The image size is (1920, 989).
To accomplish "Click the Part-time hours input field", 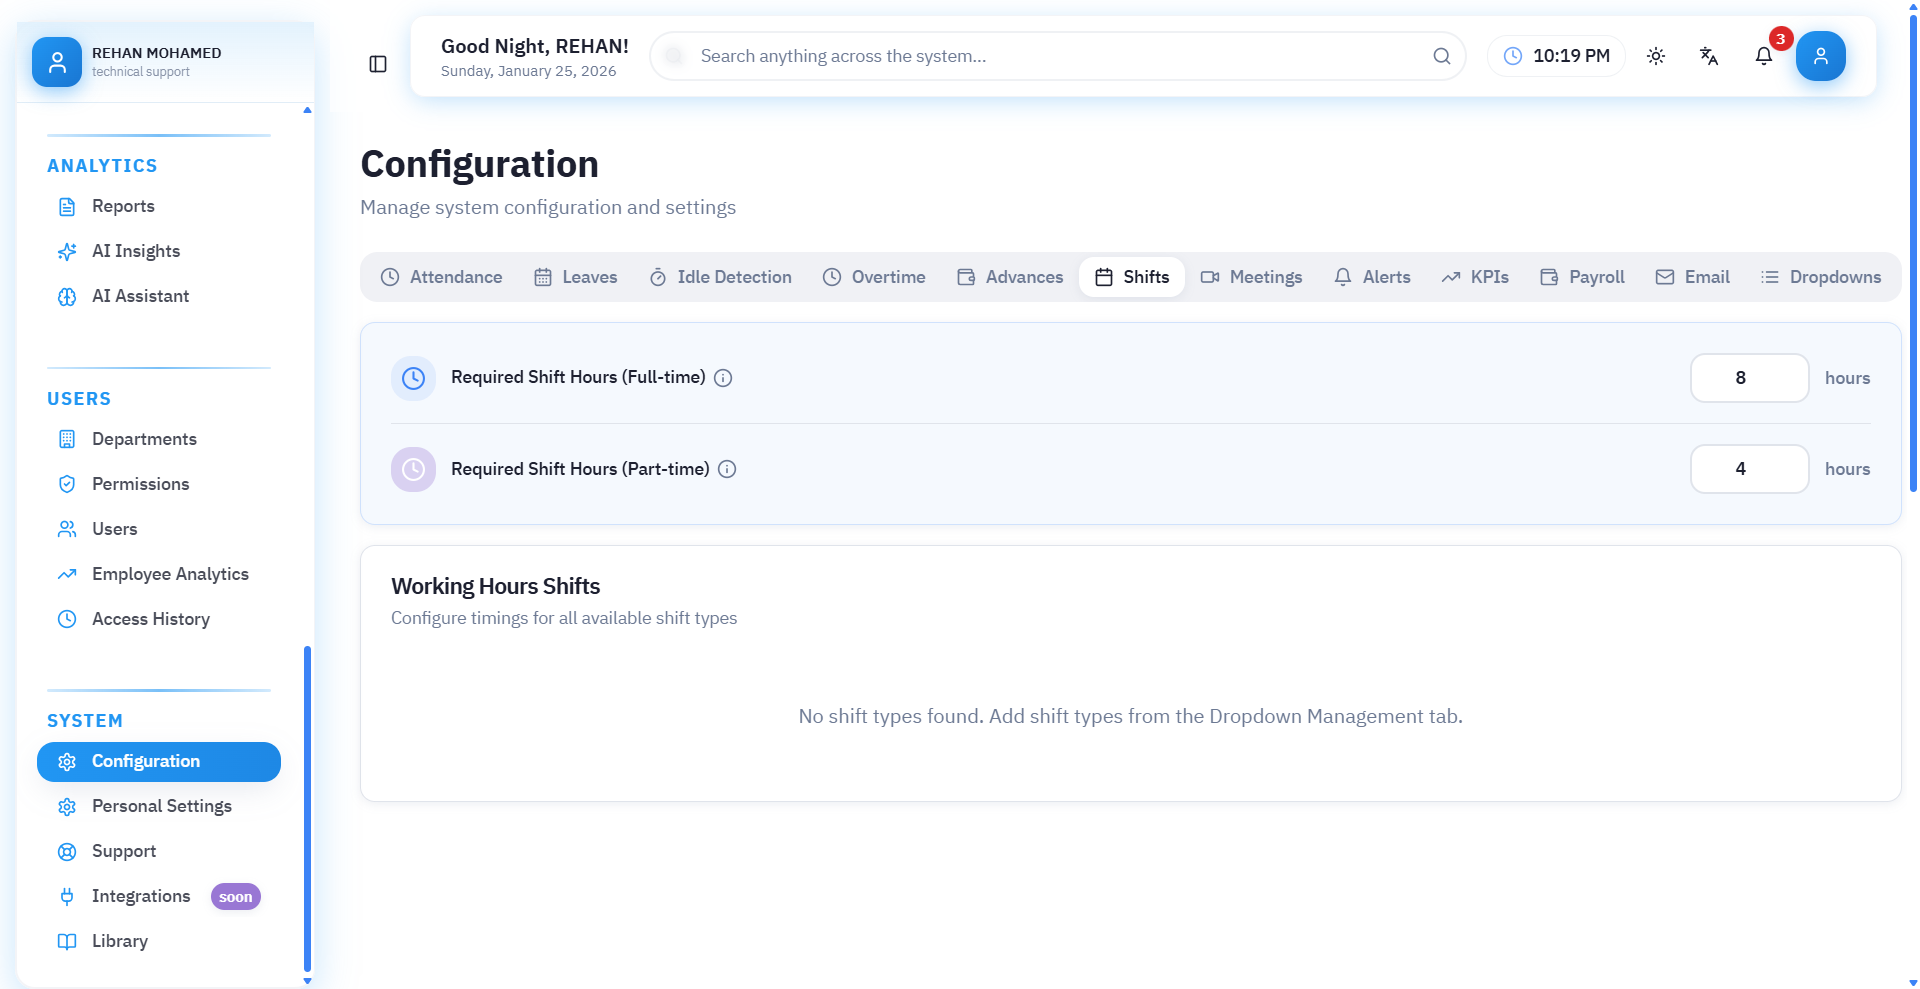I will 1749,469.
